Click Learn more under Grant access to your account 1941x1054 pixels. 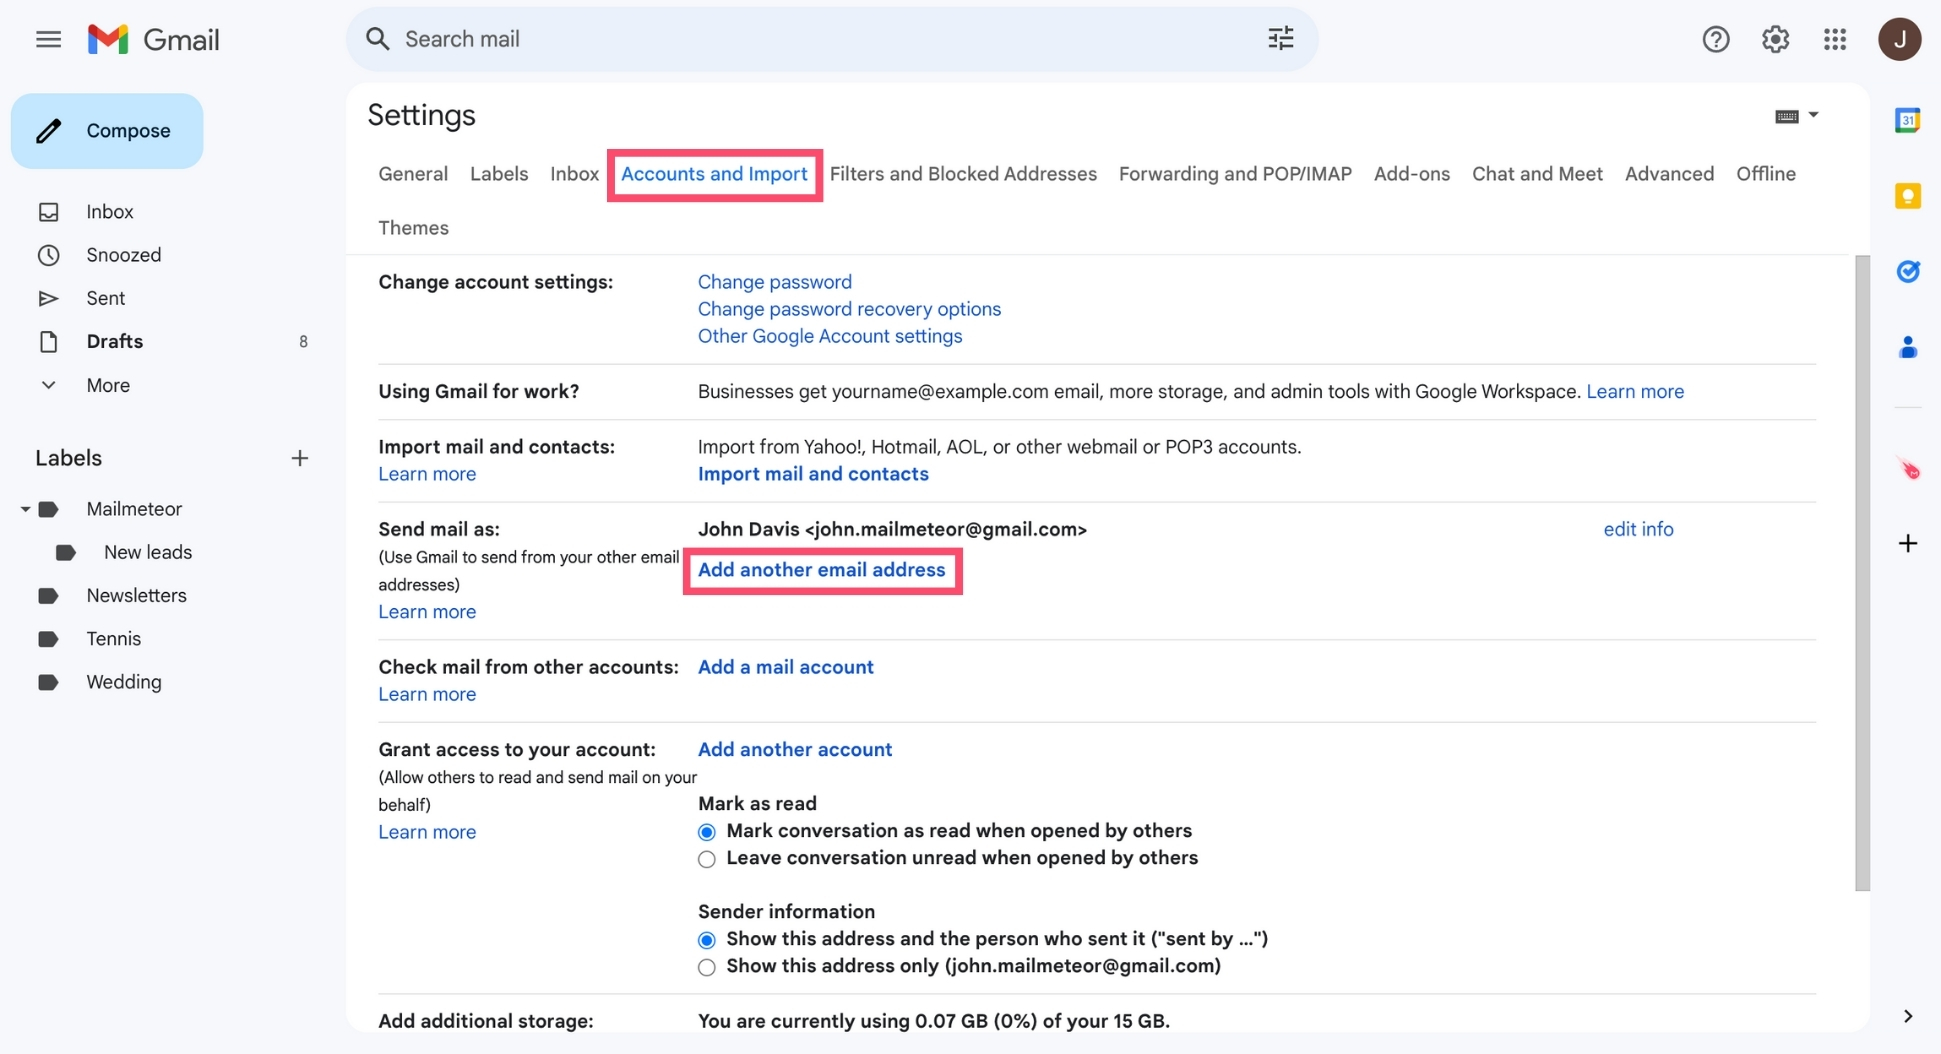click(x=426, y=832)
